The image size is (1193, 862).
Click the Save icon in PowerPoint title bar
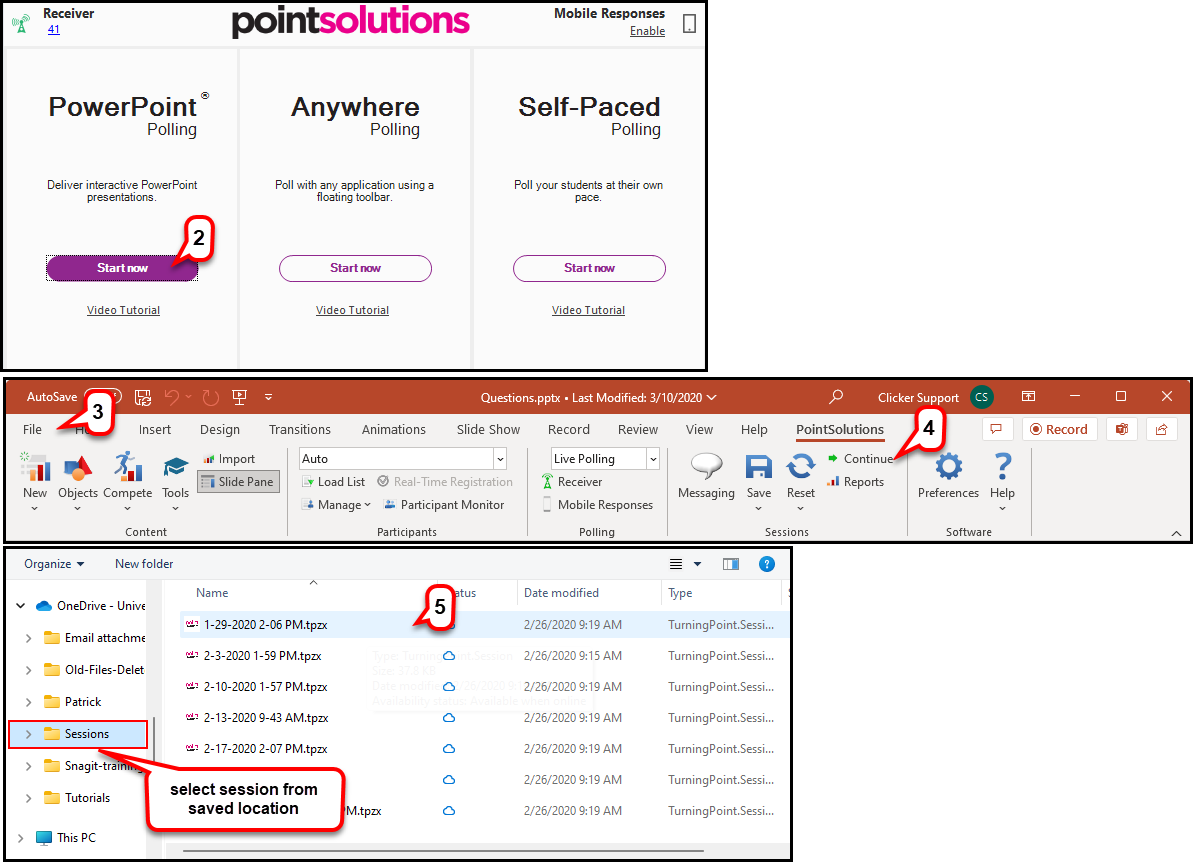click(142, 397)
